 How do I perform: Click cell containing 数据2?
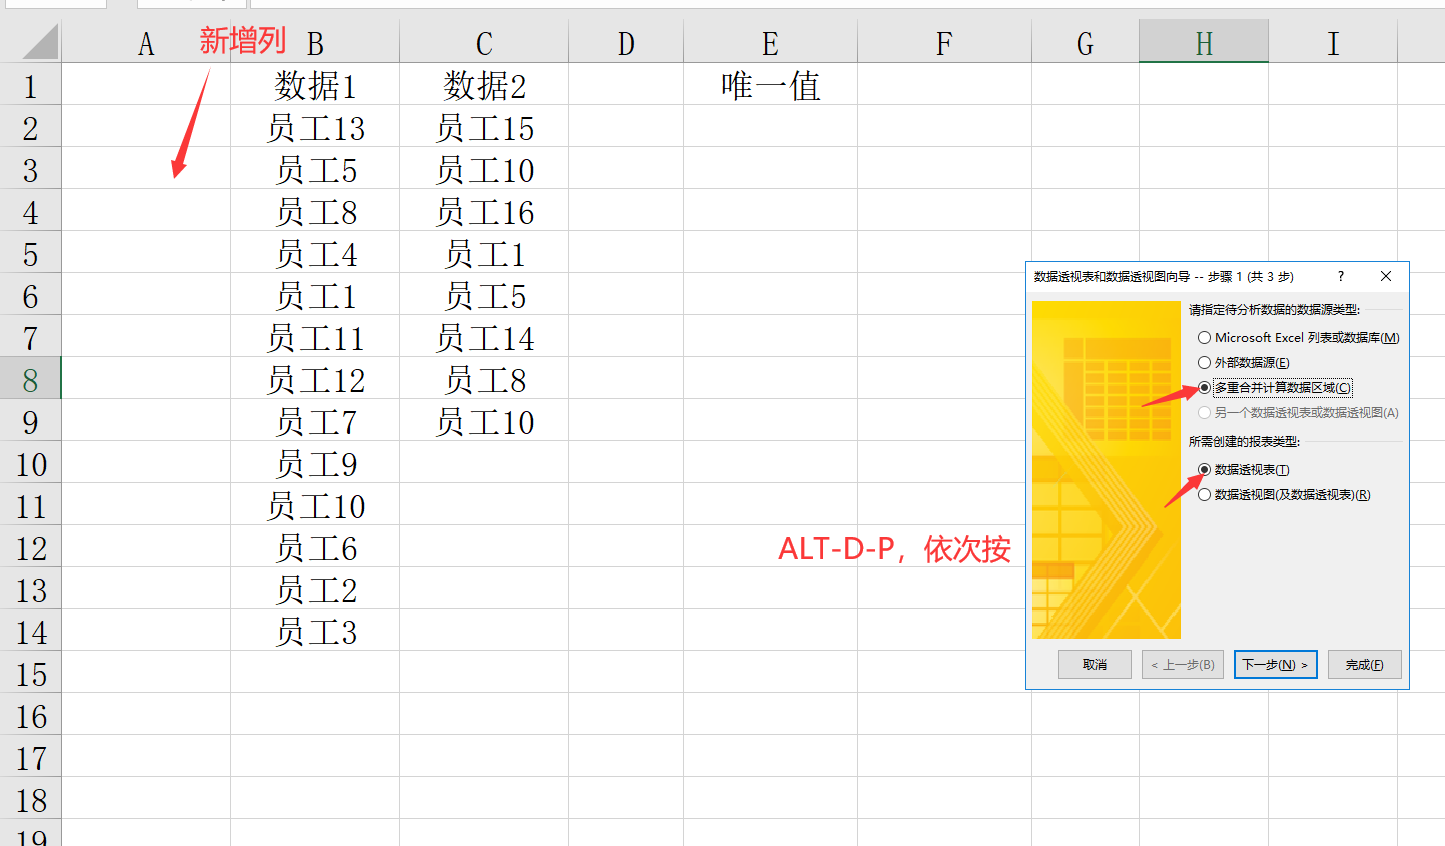(484, 85)
